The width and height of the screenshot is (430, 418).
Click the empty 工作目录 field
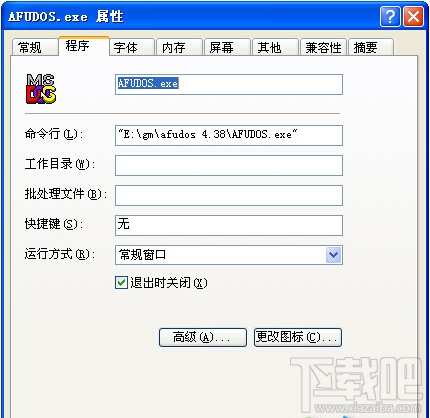click(229, 165)
